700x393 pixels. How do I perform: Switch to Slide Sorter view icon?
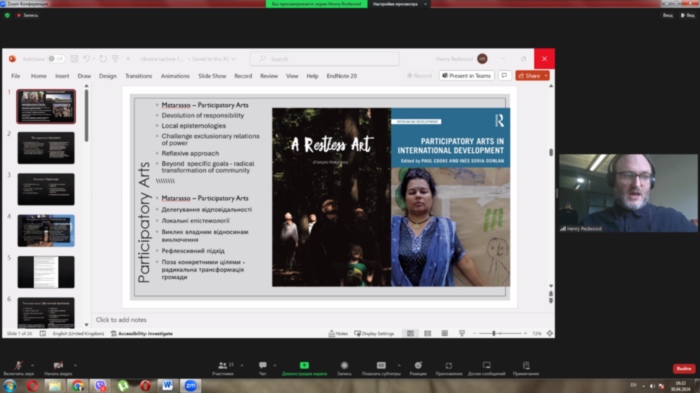pyautogui.click(x=428, y=333)
